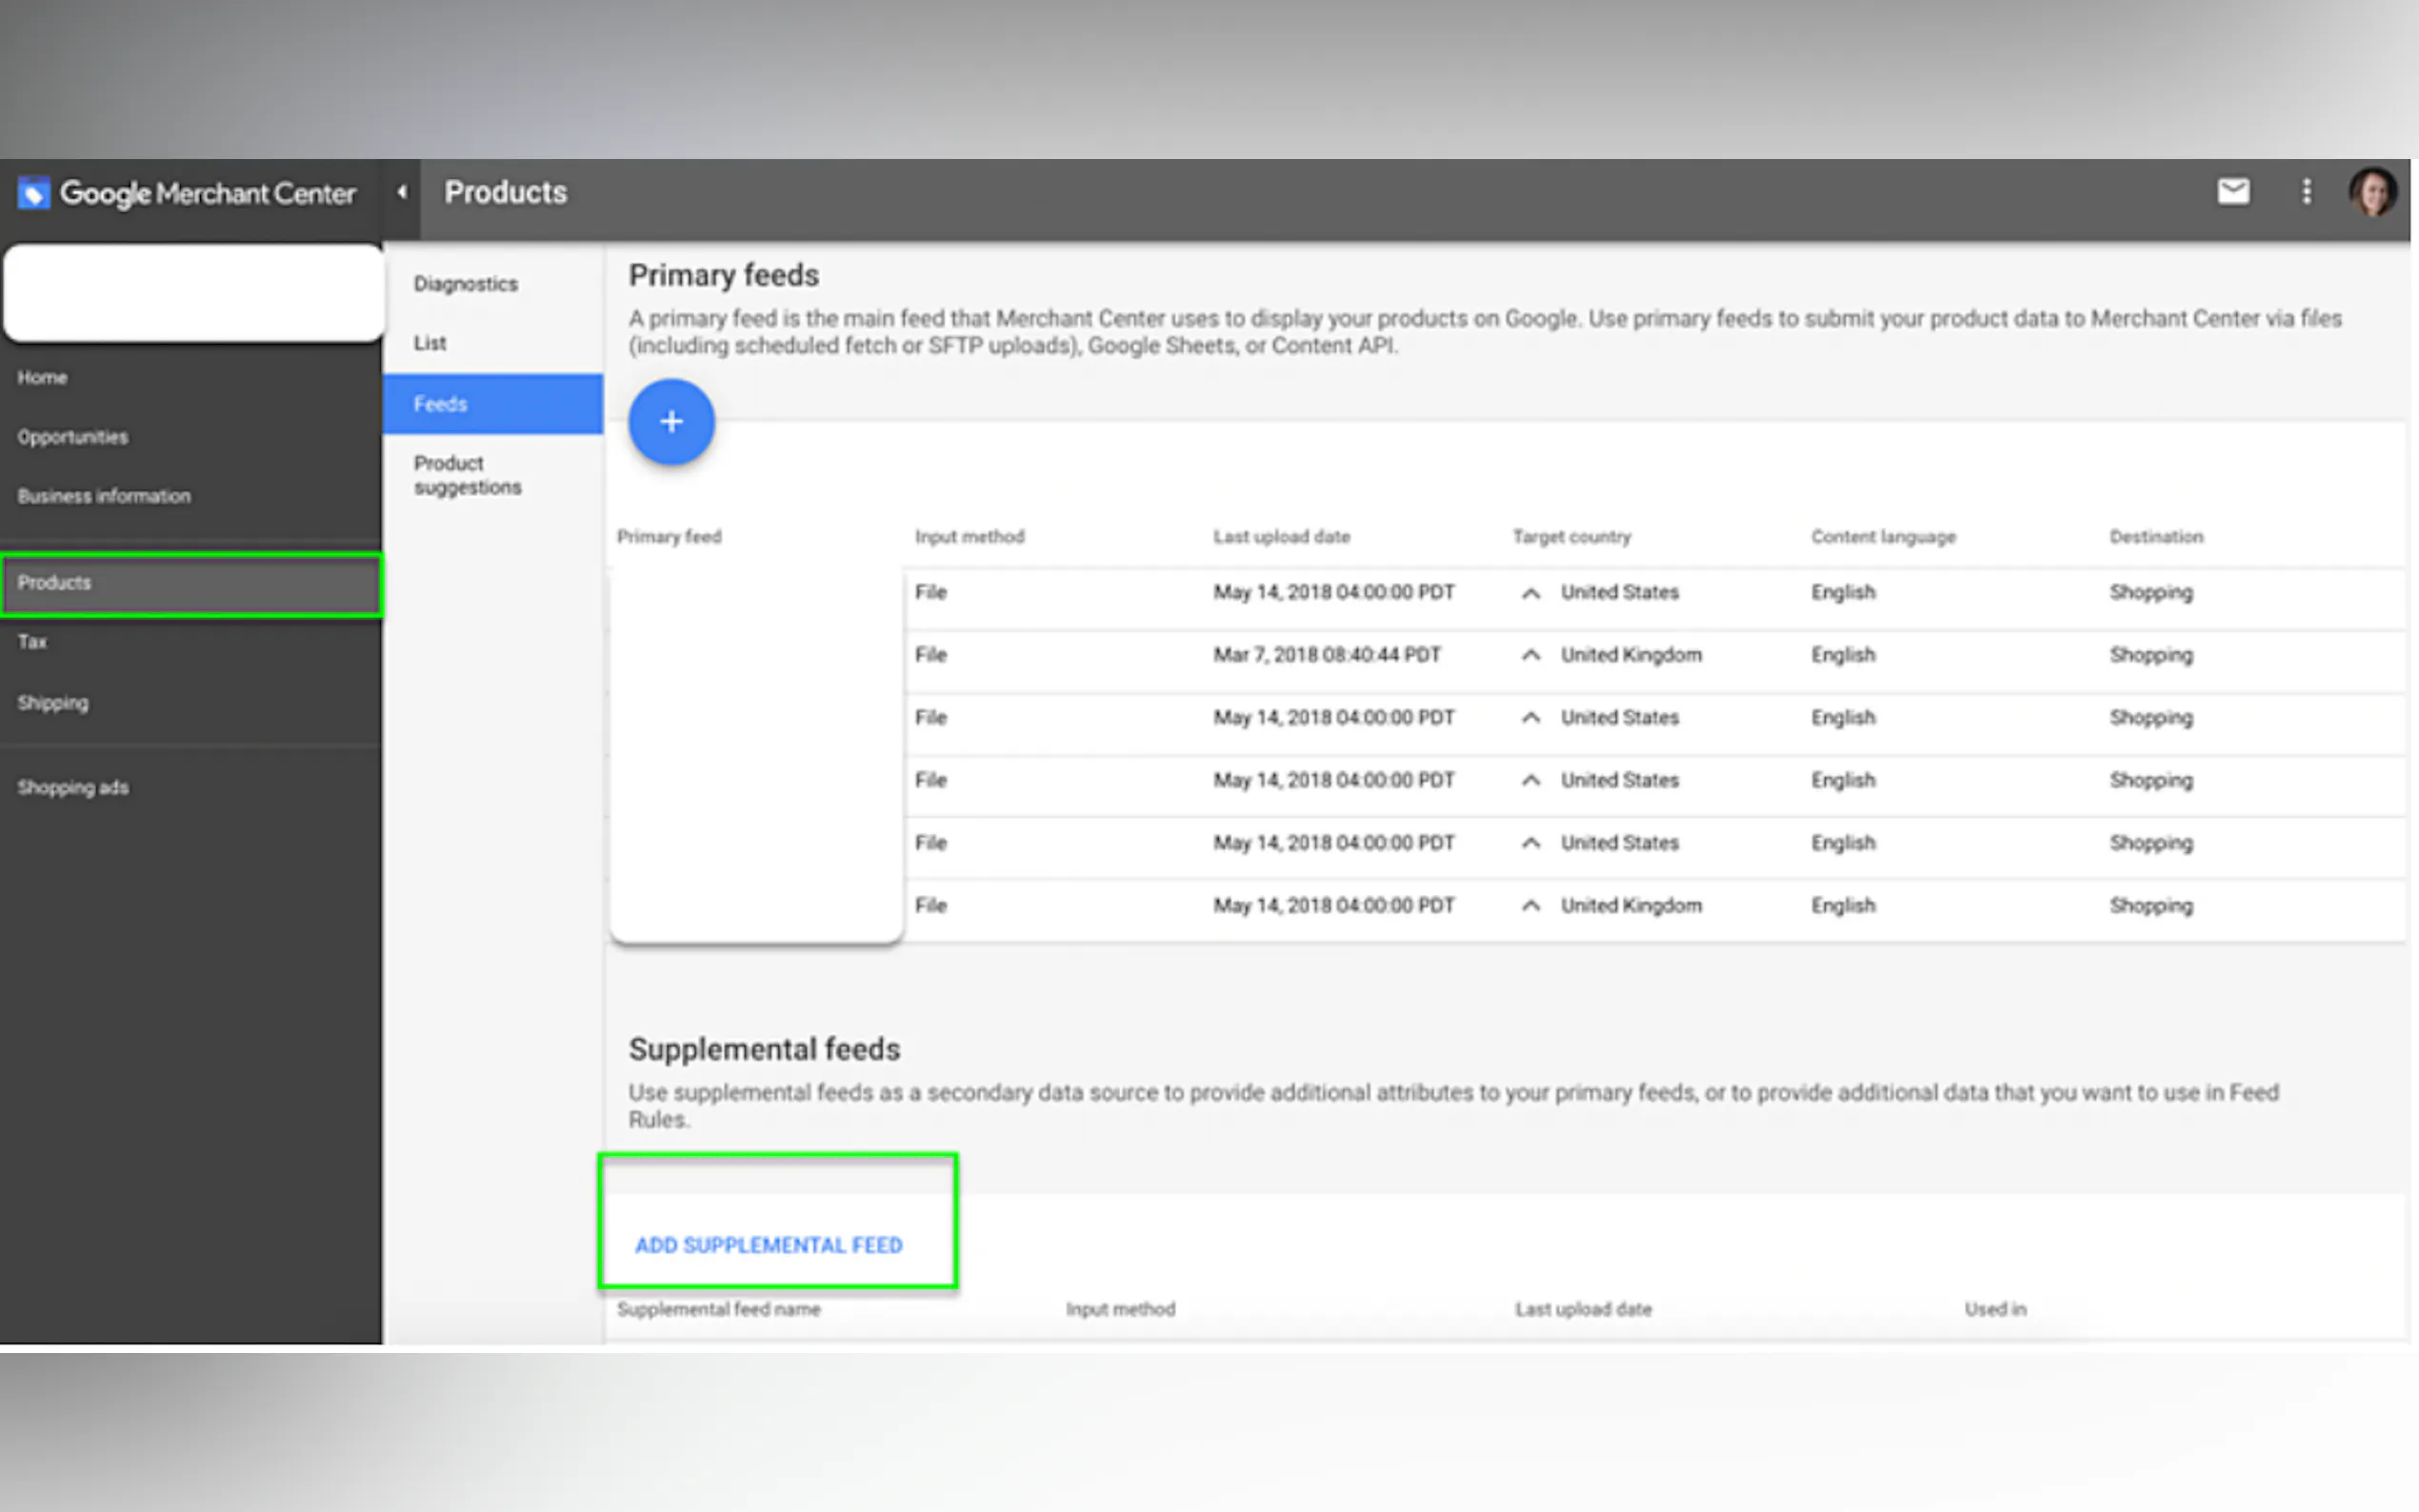
Task: Switch to the List tab
Action: [x=430, y=343]
